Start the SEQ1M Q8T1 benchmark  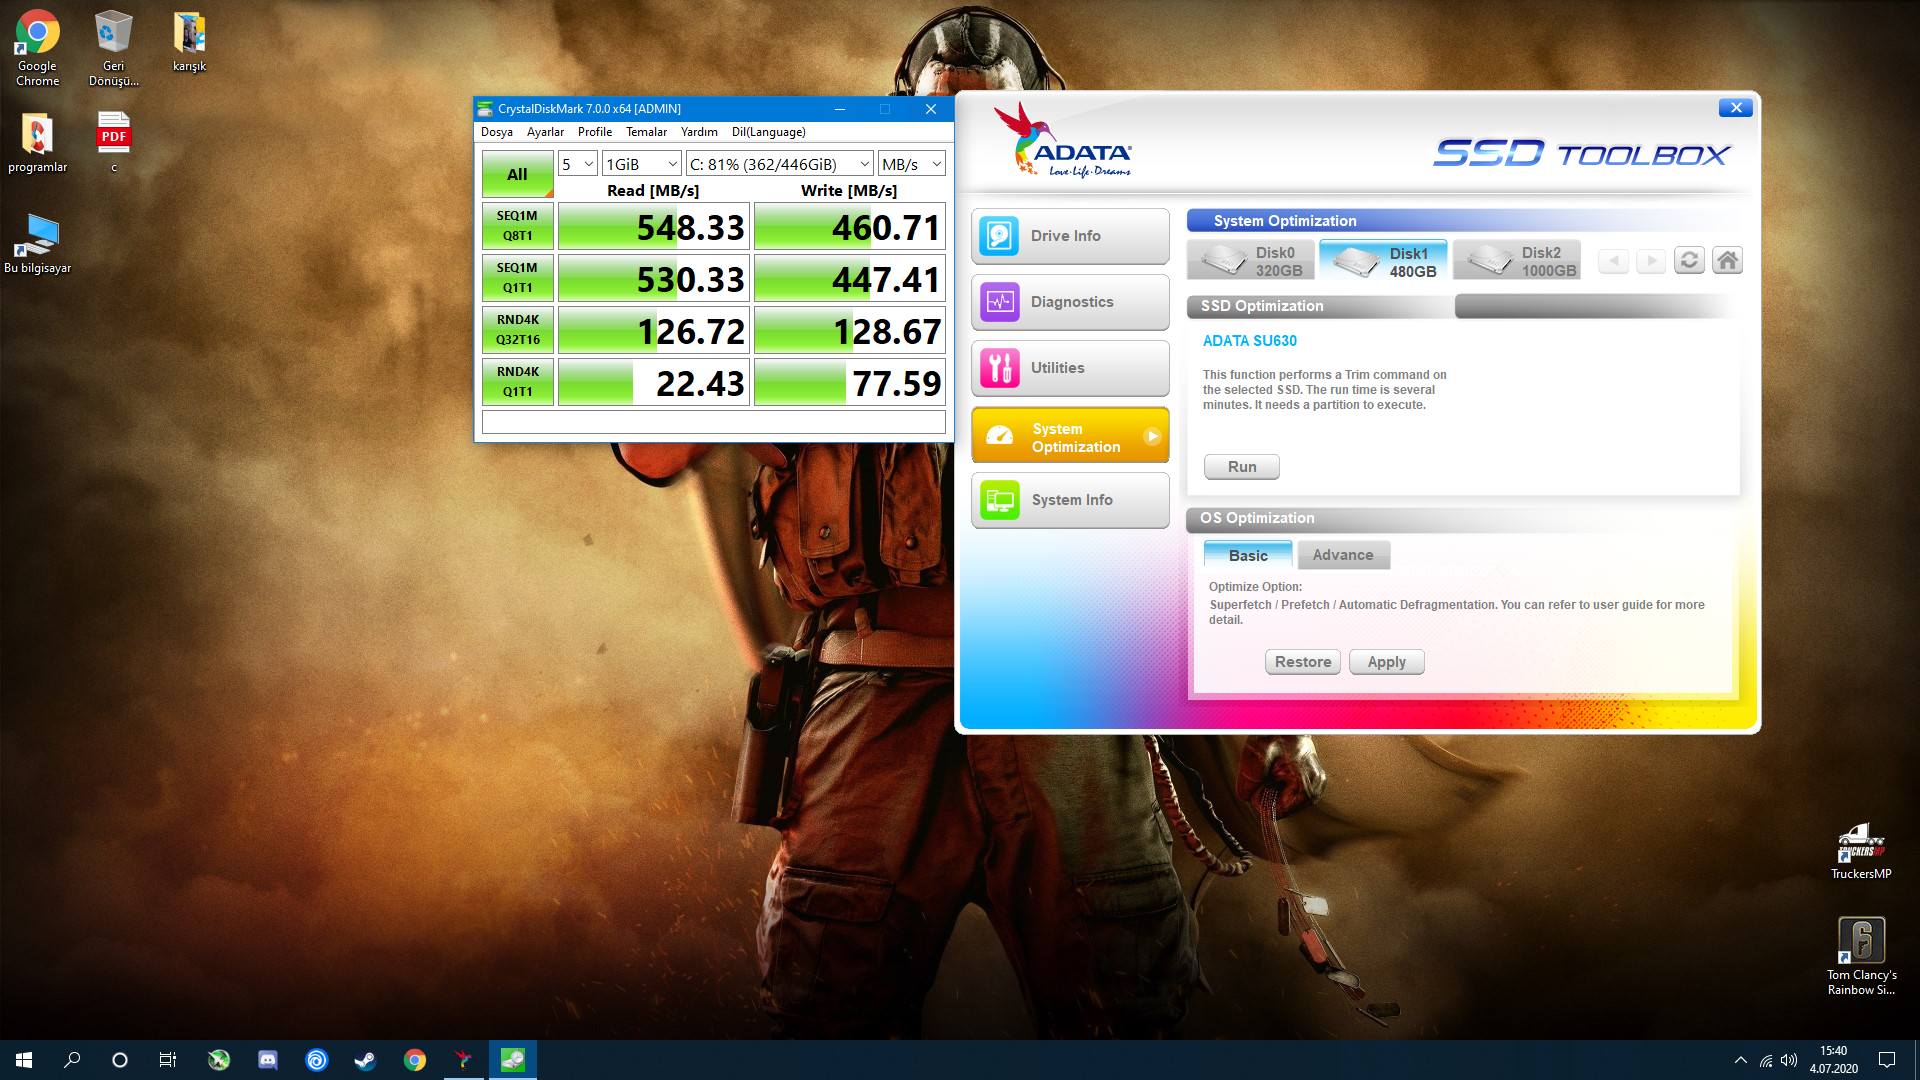tap(517, 225)
